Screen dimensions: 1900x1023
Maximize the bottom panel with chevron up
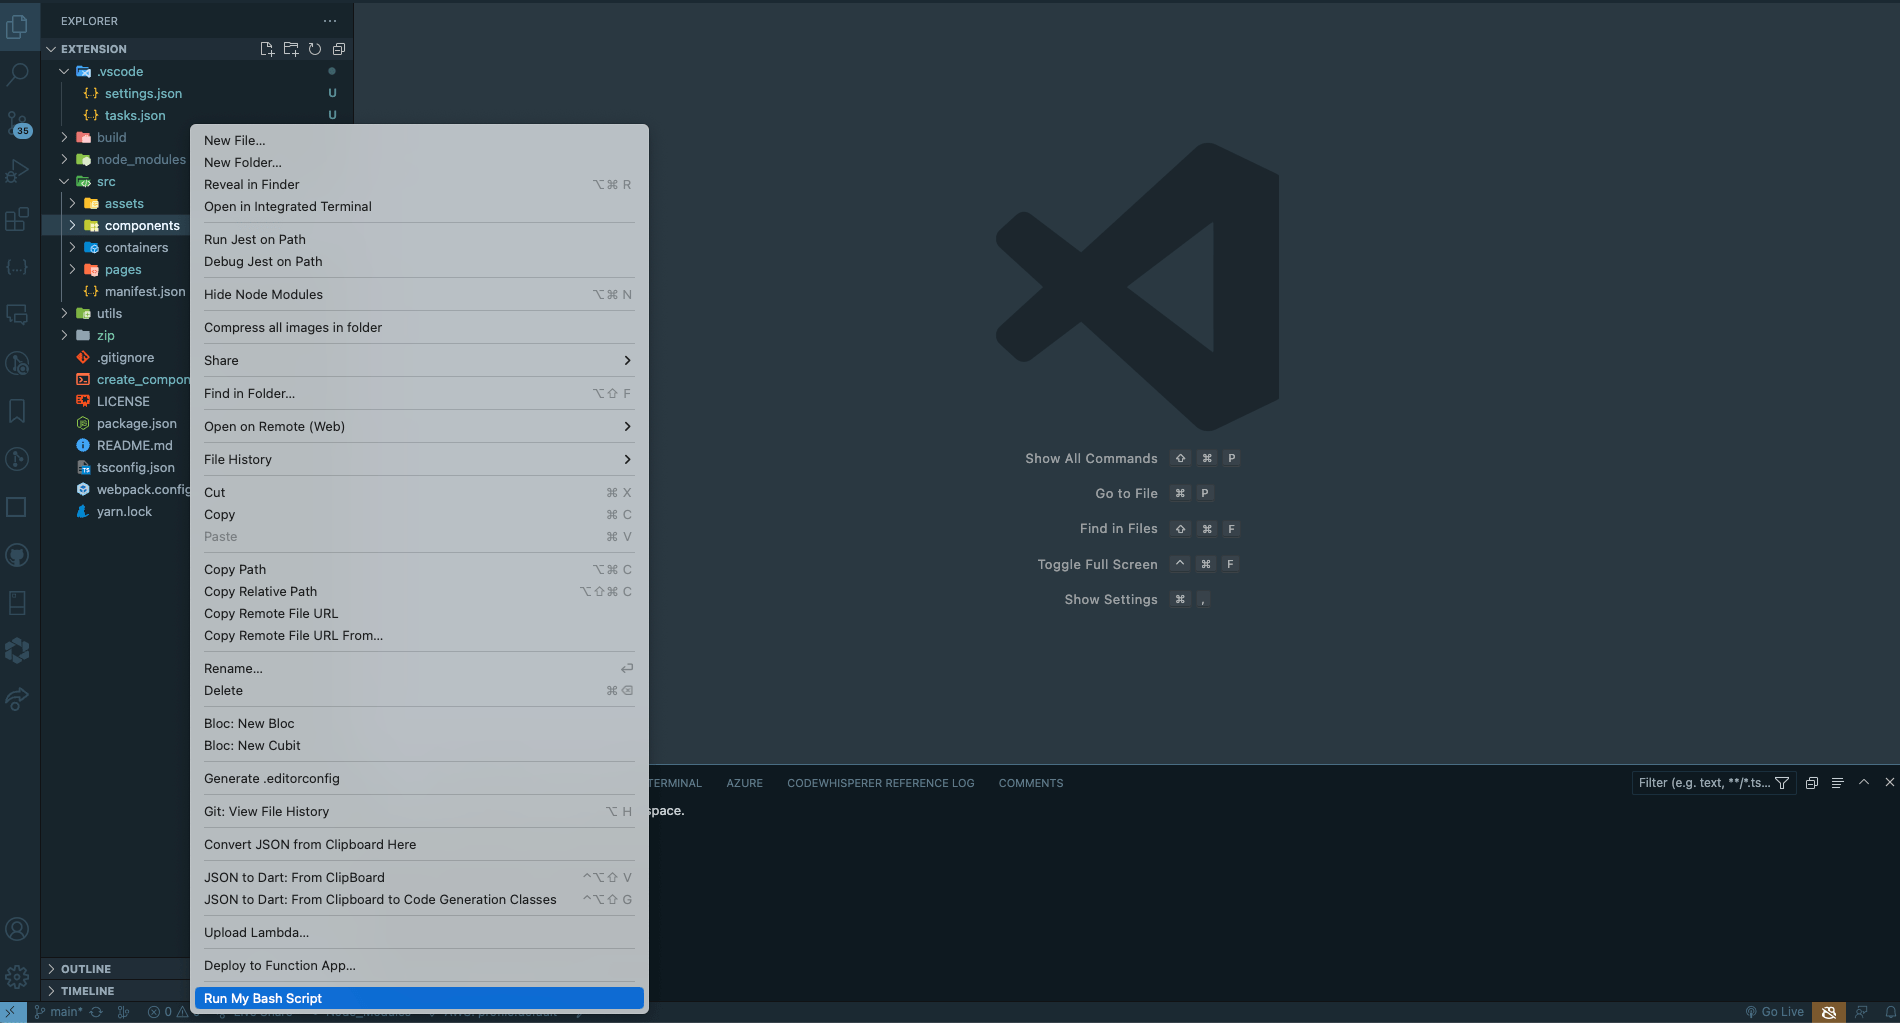(1864, 782)
